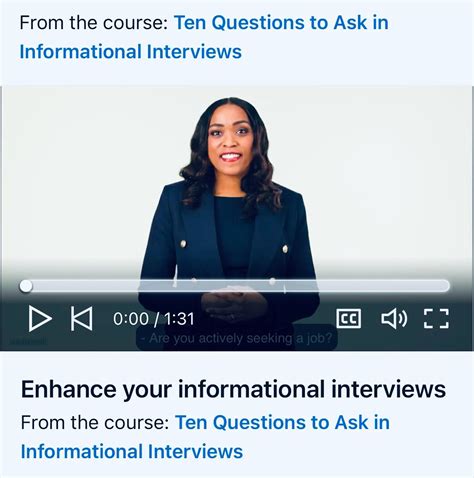
Task: Click the 0:00 current time readout
Action: pos(131,319)
